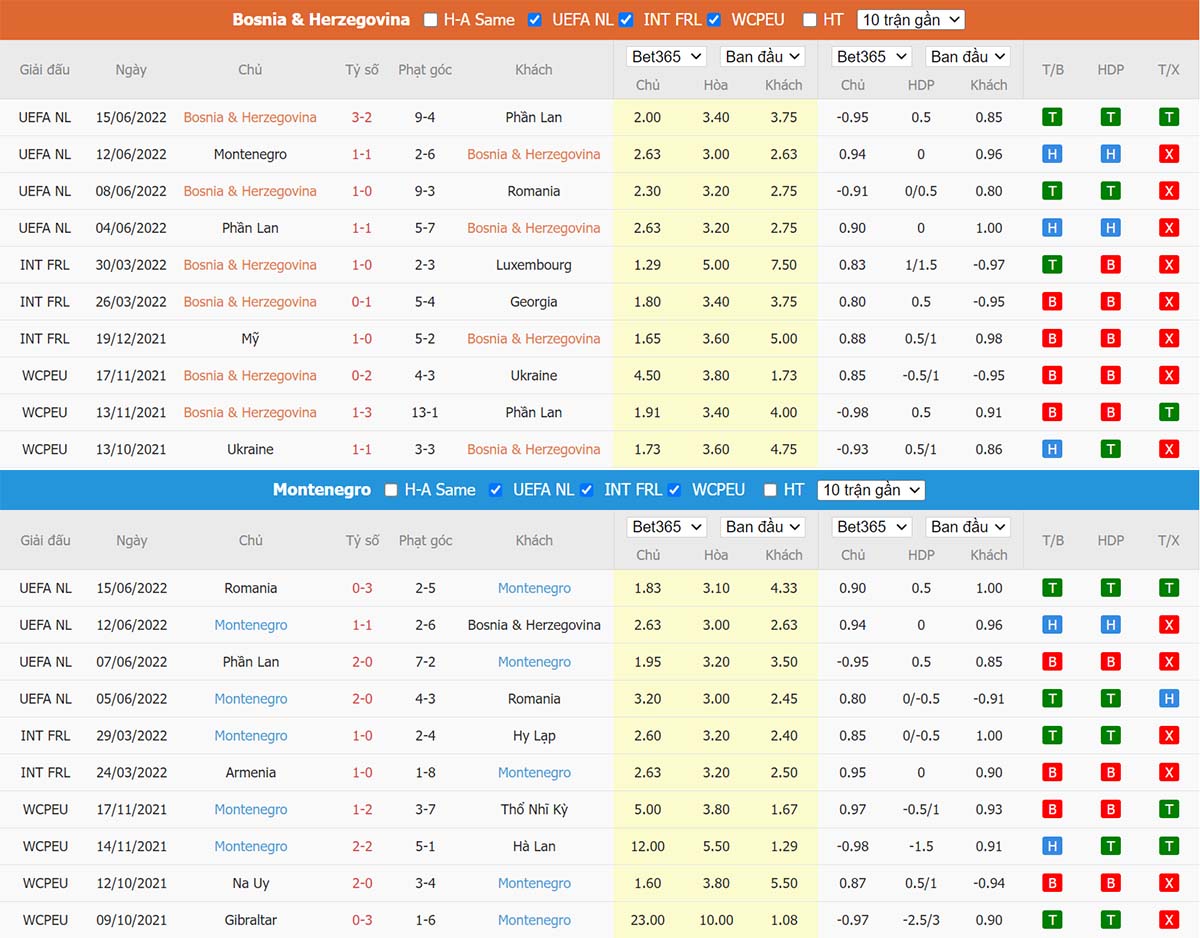Click Montenegro team link in Romania 0-3 row

click(534, 588)
